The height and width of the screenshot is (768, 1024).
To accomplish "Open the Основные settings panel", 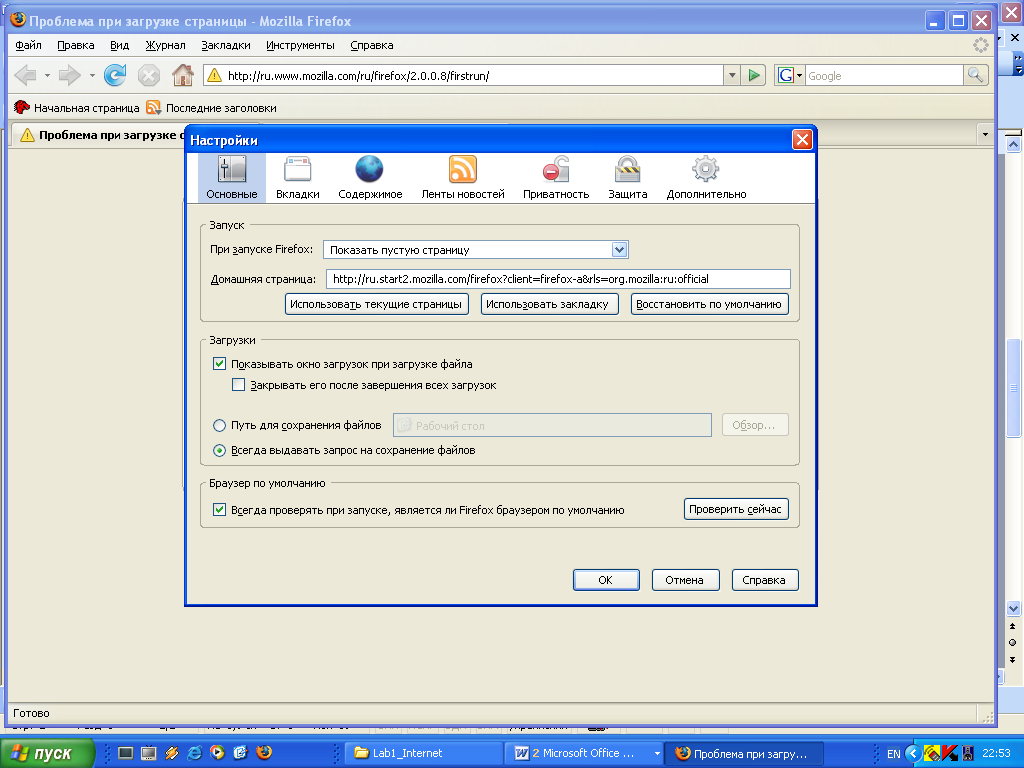I will pyautogui.click(x=232, y=178).
